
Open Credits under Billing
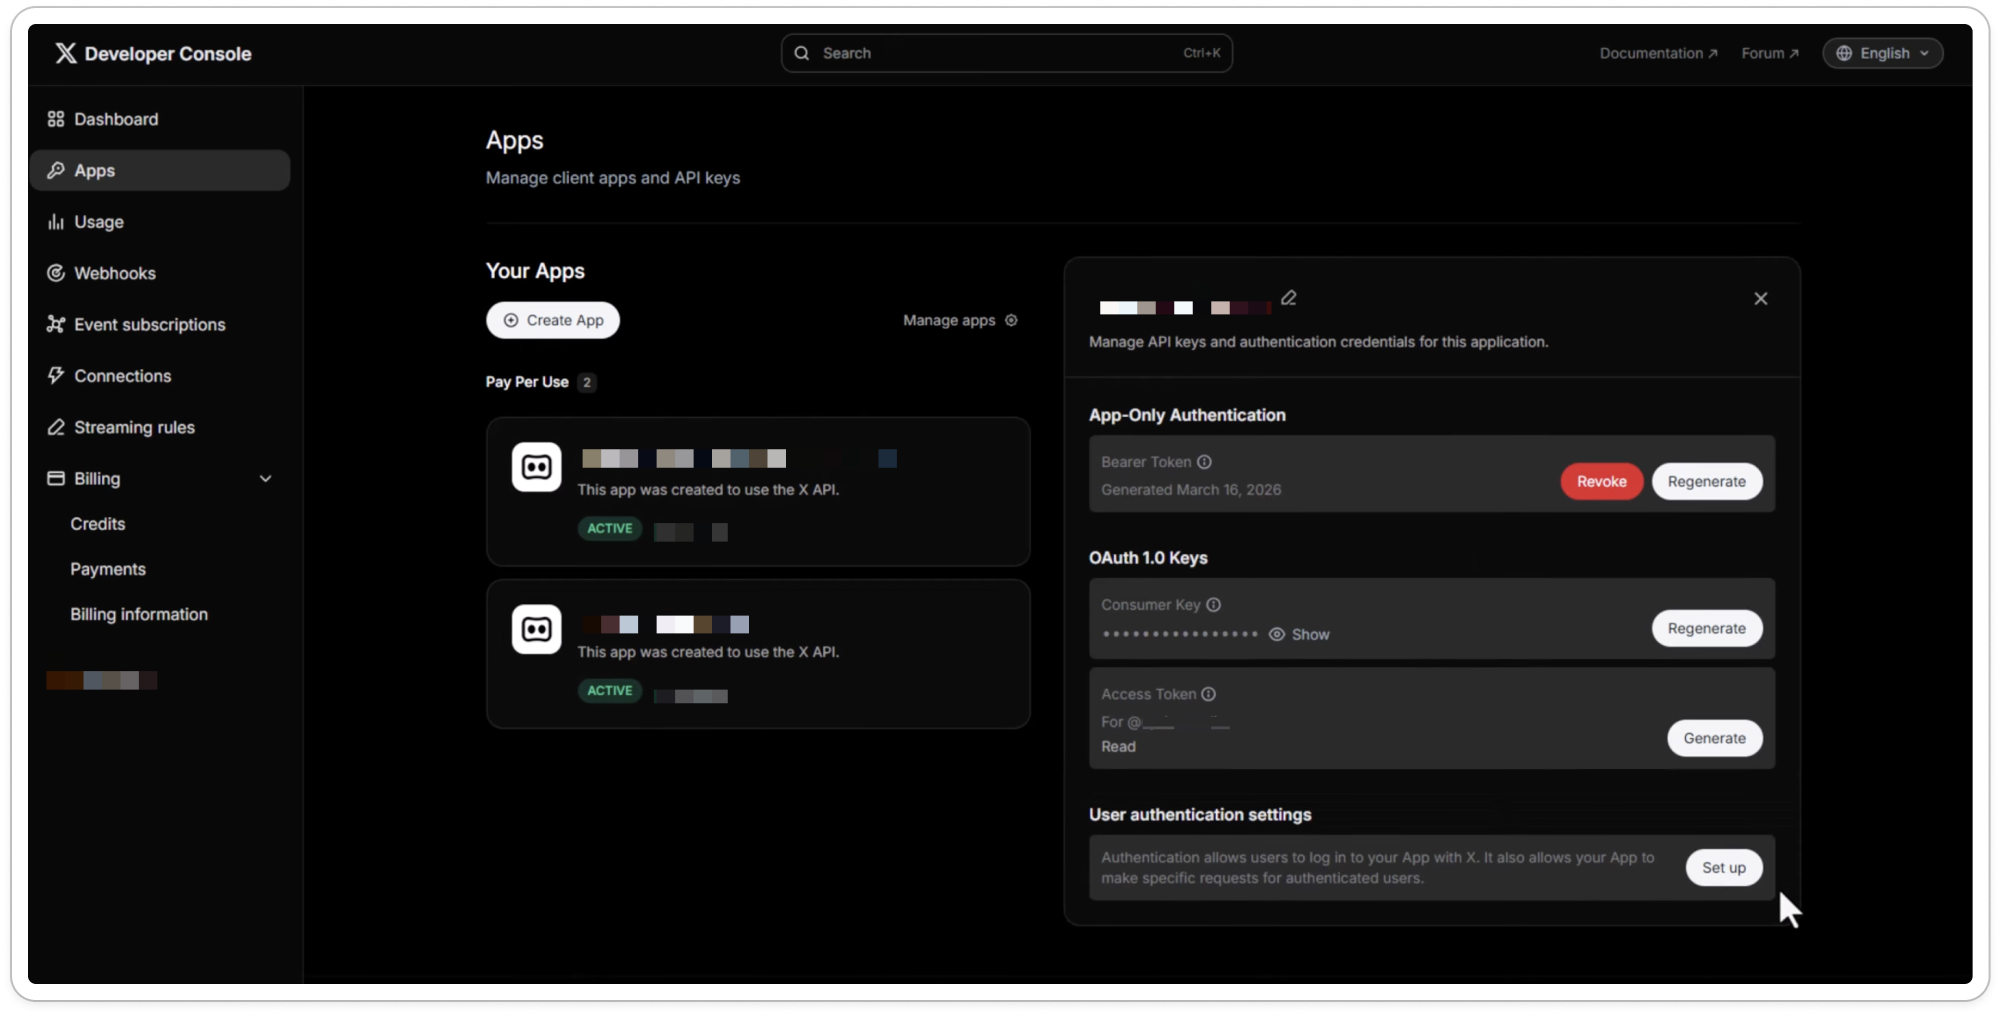(x=98, y=524)
